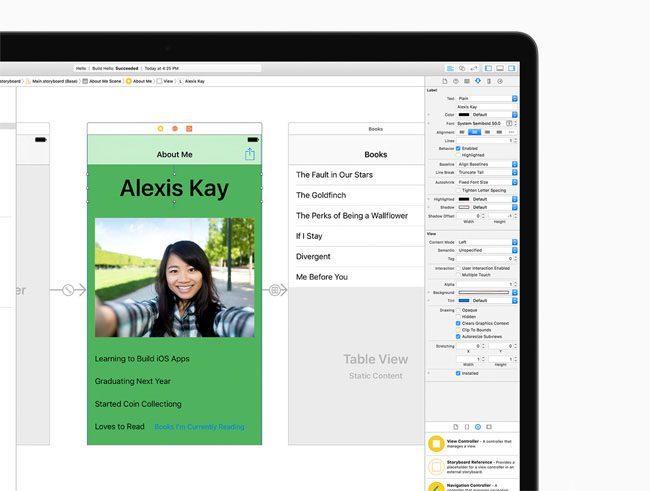Click the Books I'm Currently Reading button
650x491 pixels.
[199, 427]
